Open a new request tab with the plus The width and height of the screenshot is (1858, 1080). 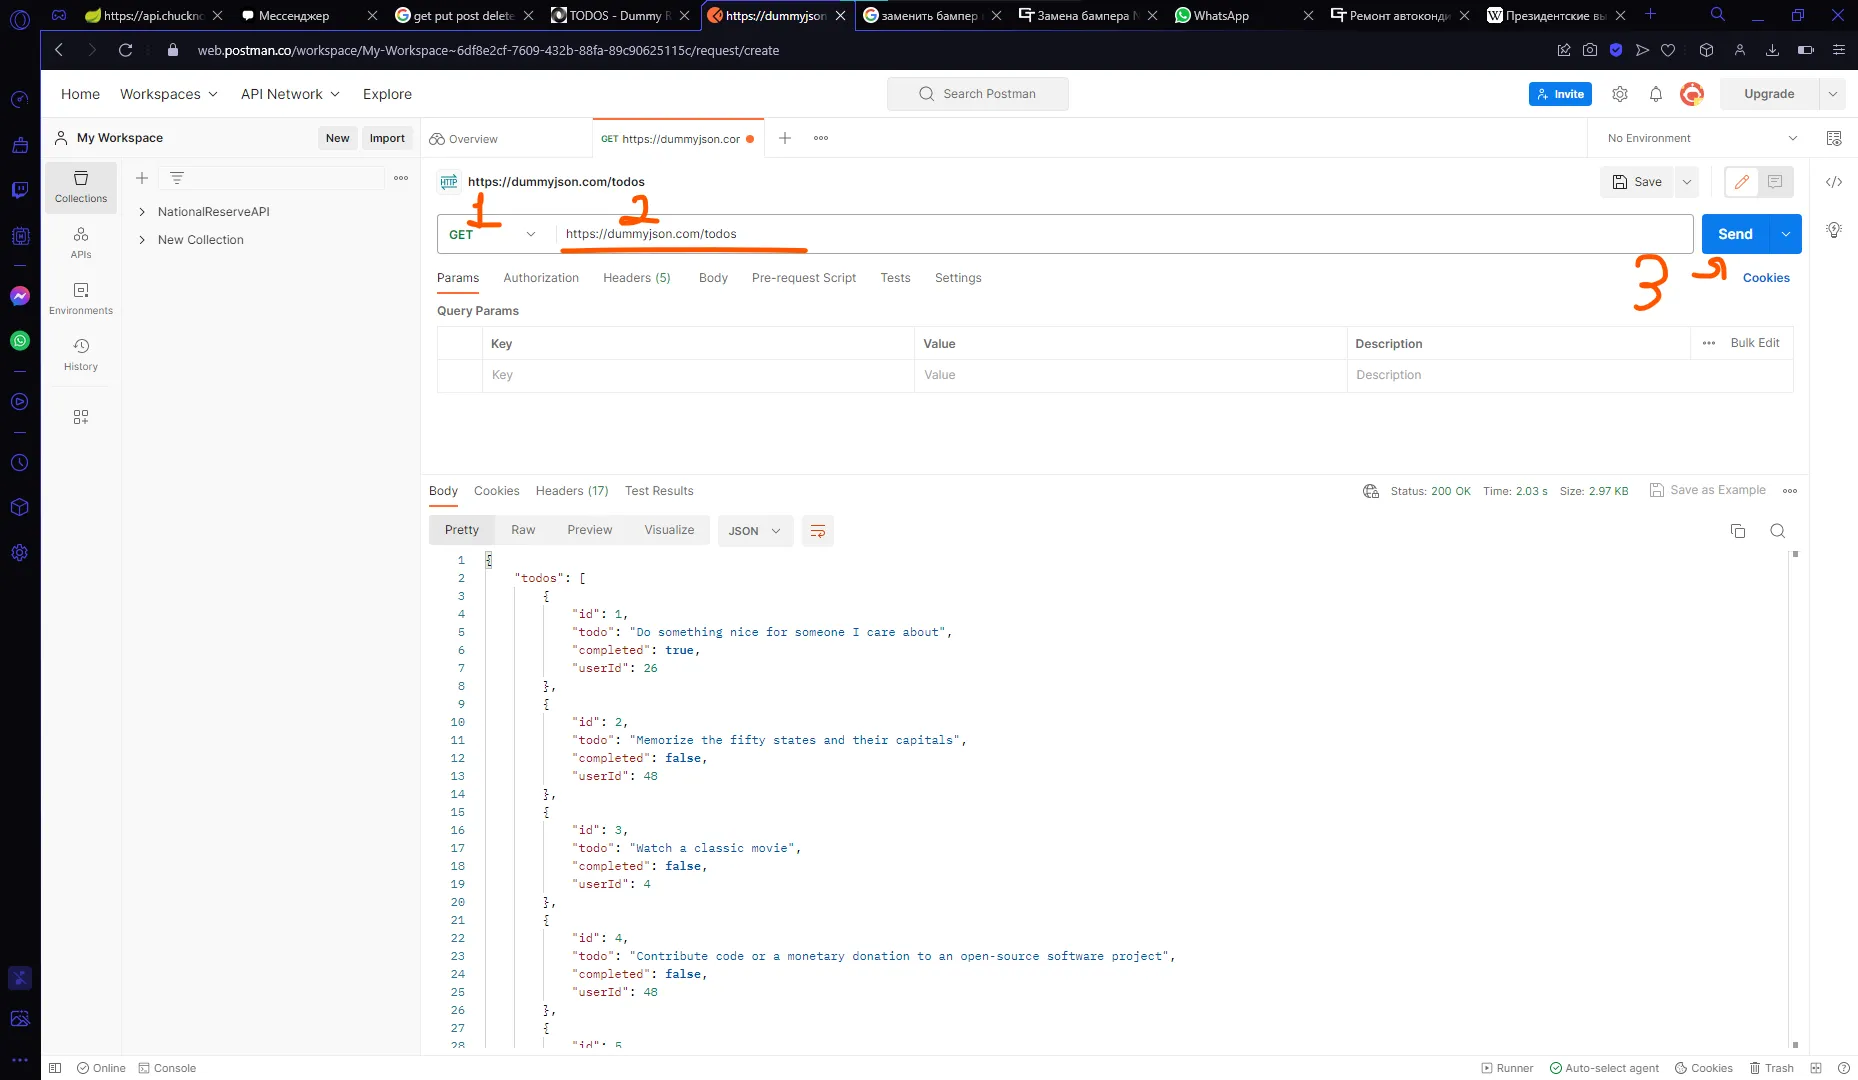pos(785,138)
